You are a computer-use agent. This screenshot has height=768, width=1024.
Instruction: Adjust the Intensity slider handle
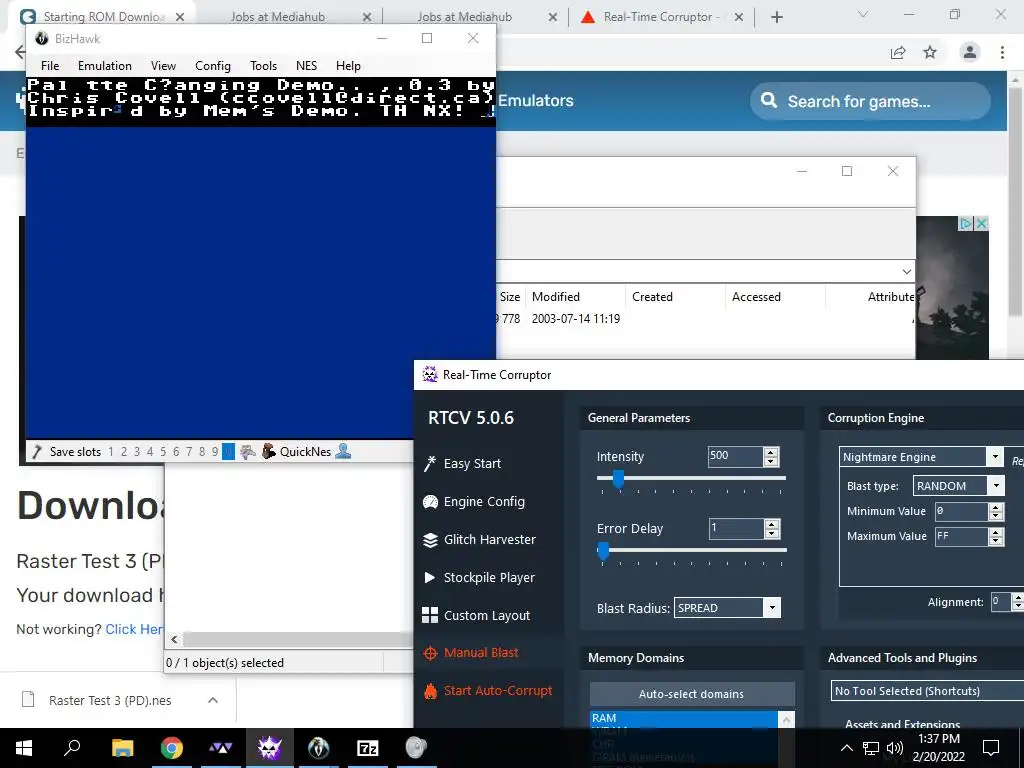[x=618, y=480]
